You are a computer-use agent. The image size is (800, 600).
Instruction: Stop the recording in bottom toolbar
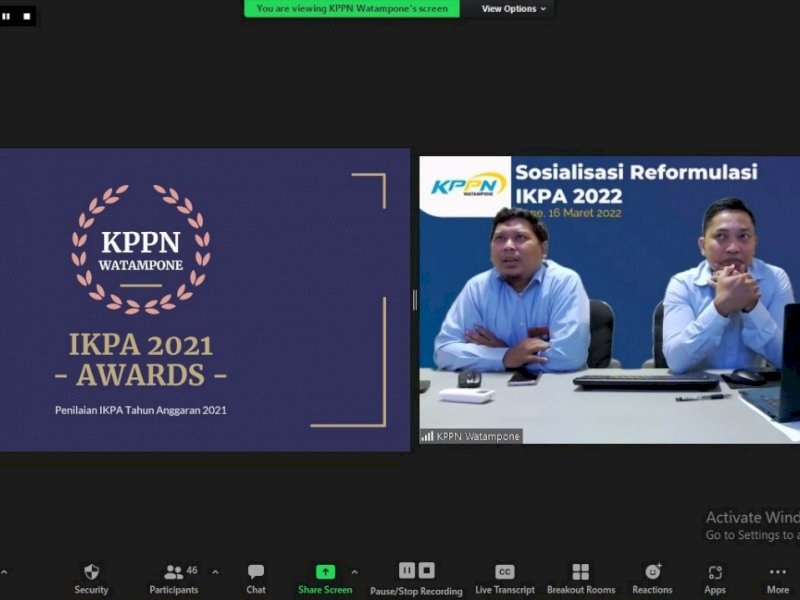427,570
